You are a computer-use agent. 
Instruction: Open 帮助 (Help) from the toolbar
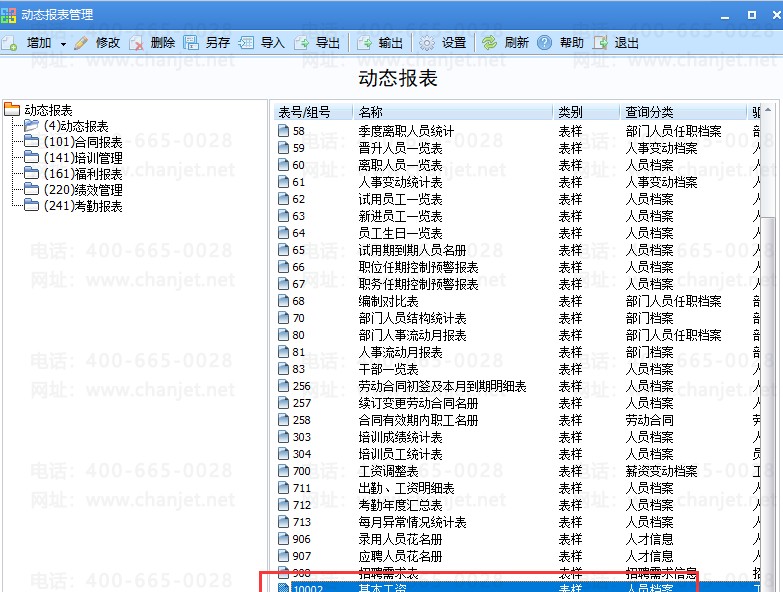pyautogui.click(x=545, y=43)
